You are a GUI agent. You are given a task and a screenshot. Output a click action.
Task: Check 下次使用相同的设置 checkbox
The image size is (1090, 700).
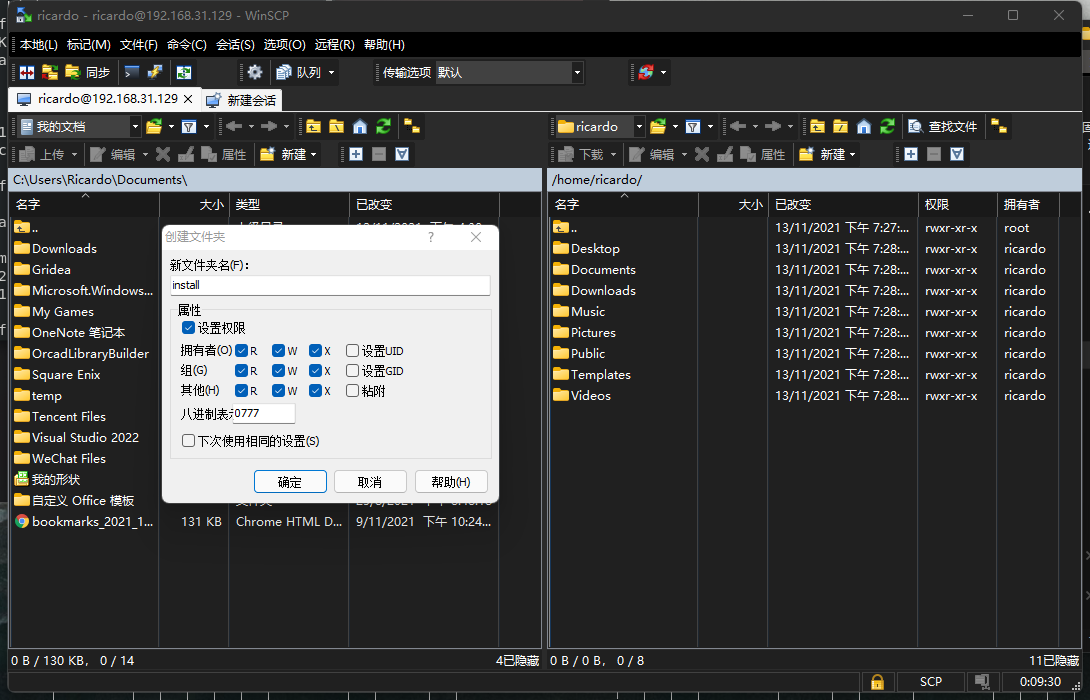click(188, 441)
